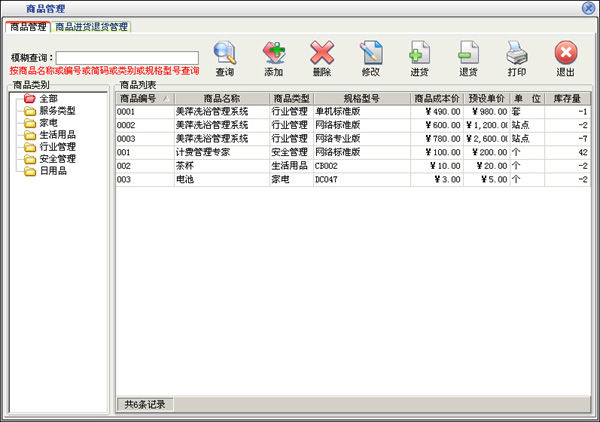Viewport: 600px width, 422px height.
Task: Click the 退货 return goods icon
Action: [468, 56]
